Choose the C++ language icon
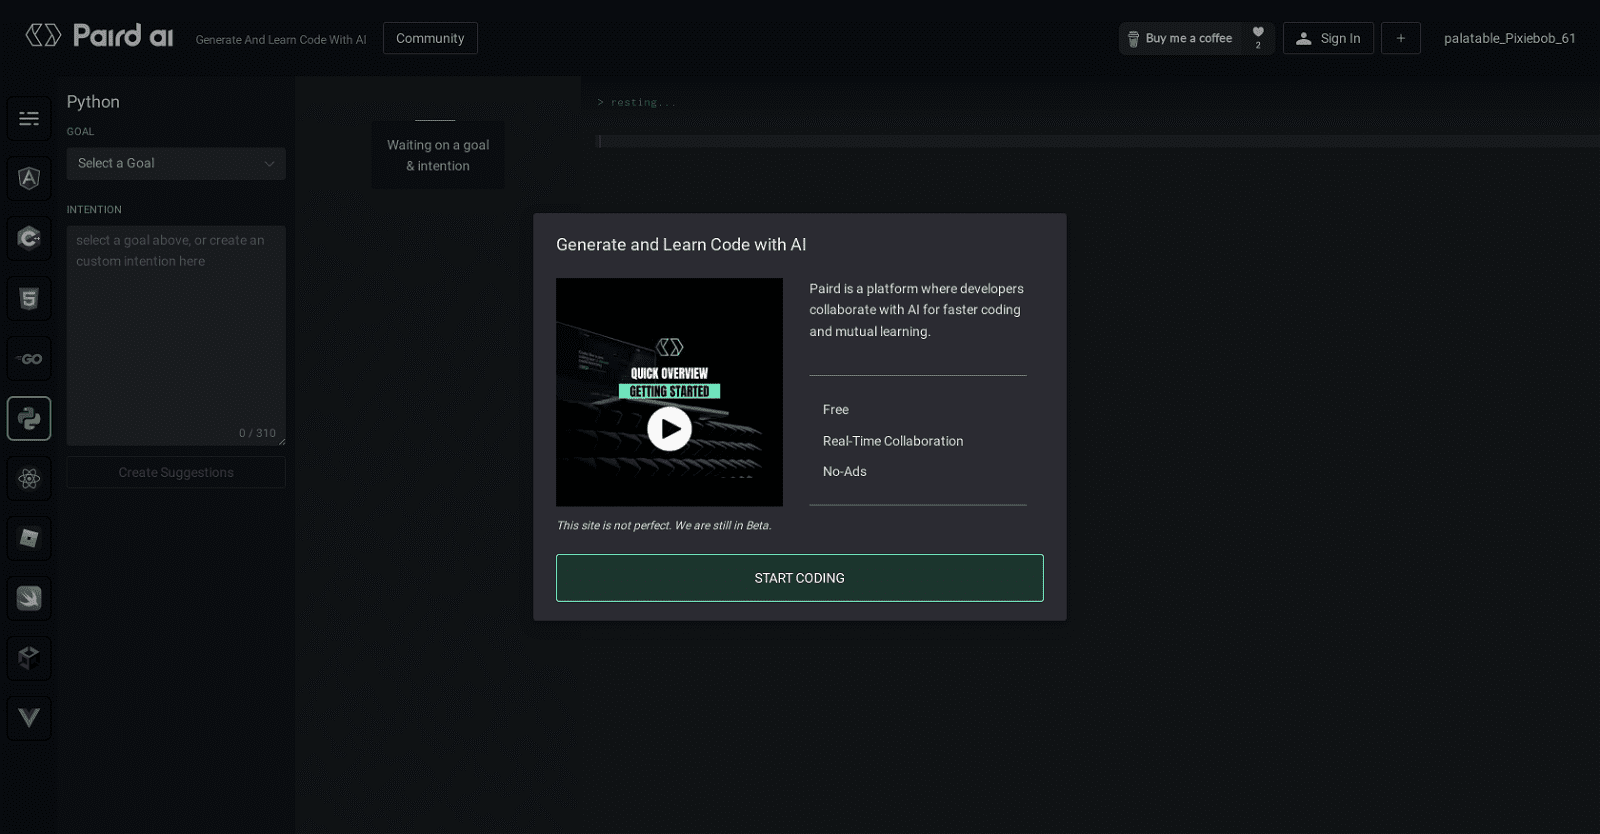1600x834 pixels. 29,239
